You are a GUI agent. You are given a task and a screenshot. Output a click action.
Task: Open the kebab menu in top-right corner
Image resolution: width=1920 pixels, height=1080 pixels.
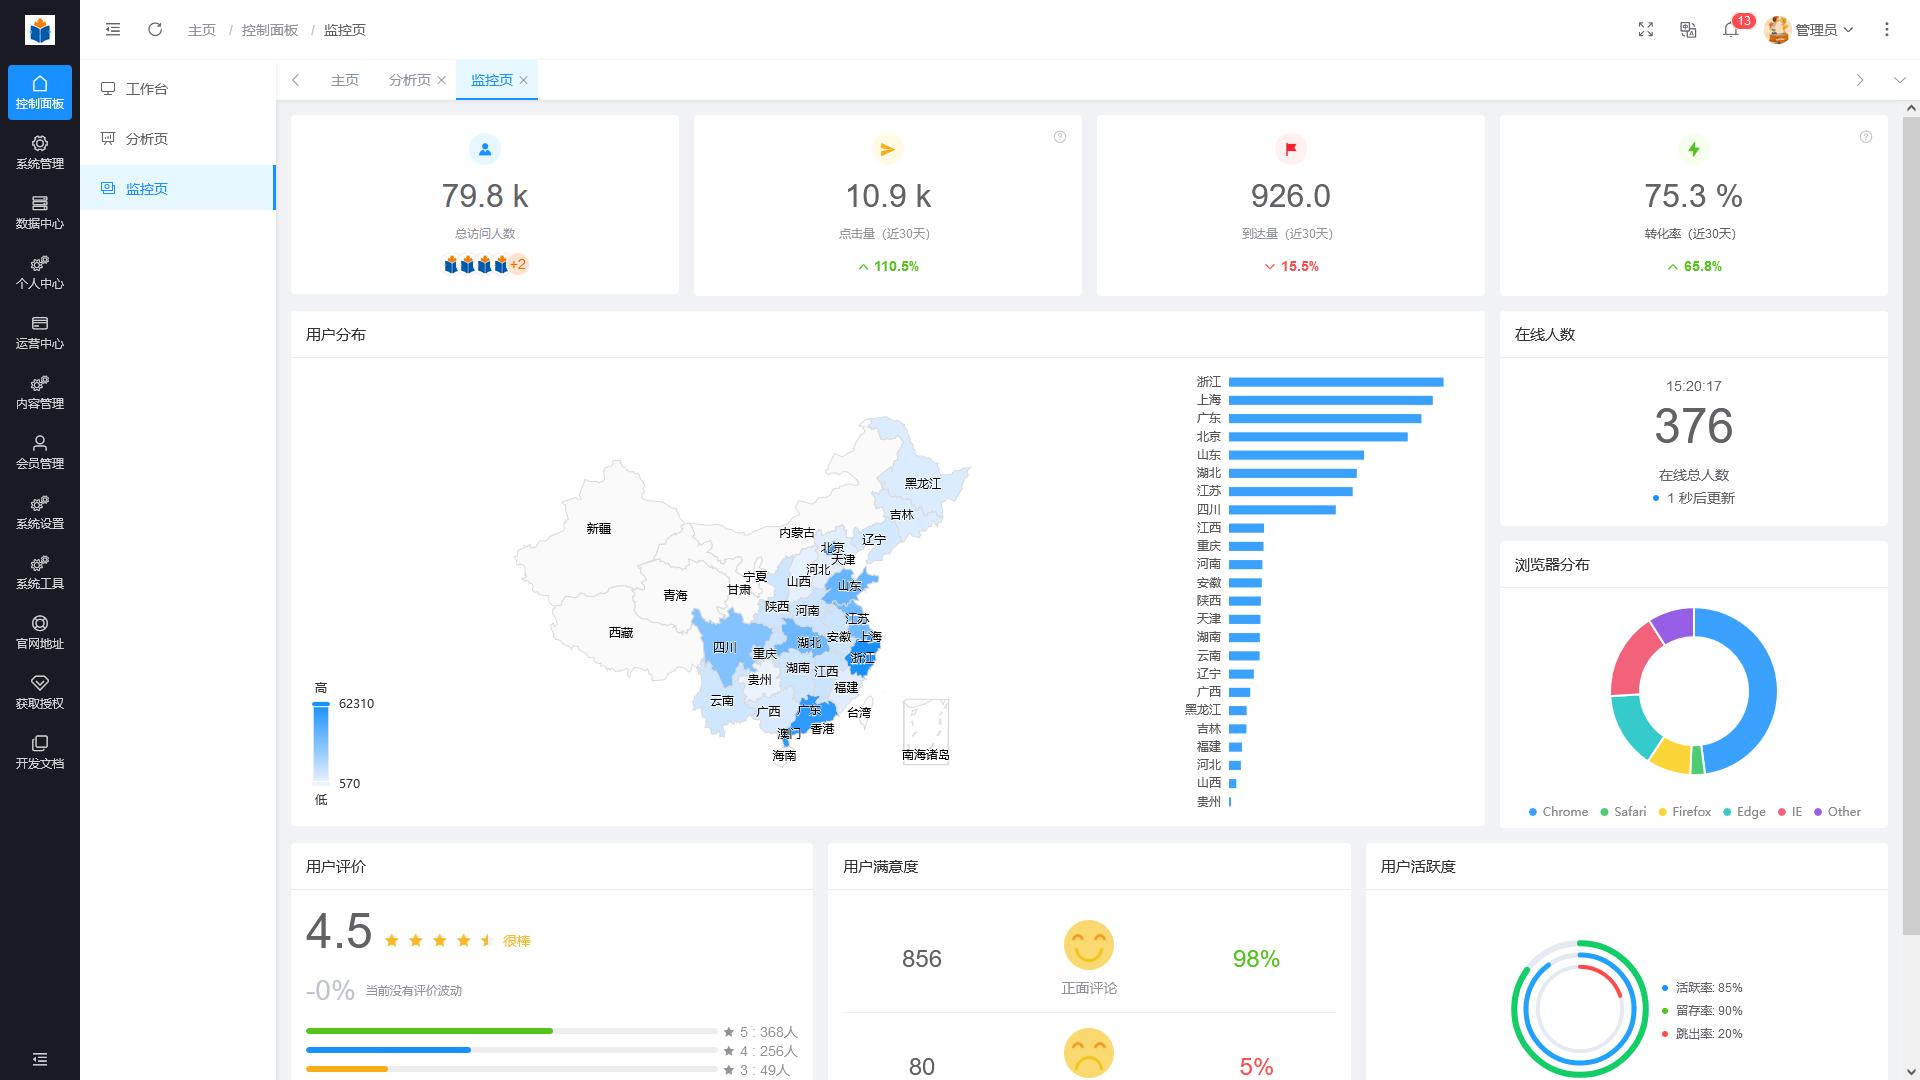[x=1888, y=30]
